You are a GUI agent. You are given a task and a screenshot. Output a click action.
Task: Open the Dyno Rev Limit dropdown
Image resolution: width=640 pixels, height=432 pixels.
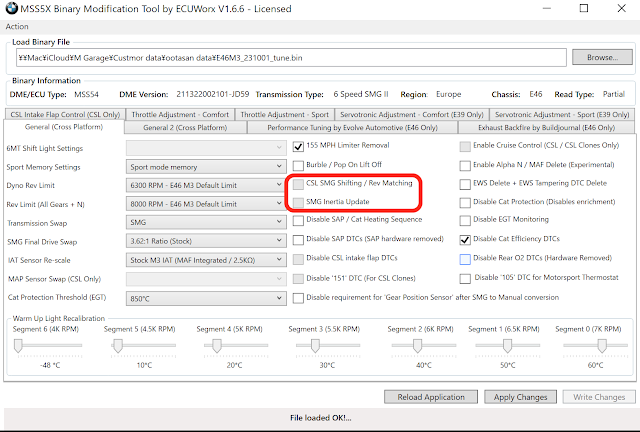pos(206,185)
